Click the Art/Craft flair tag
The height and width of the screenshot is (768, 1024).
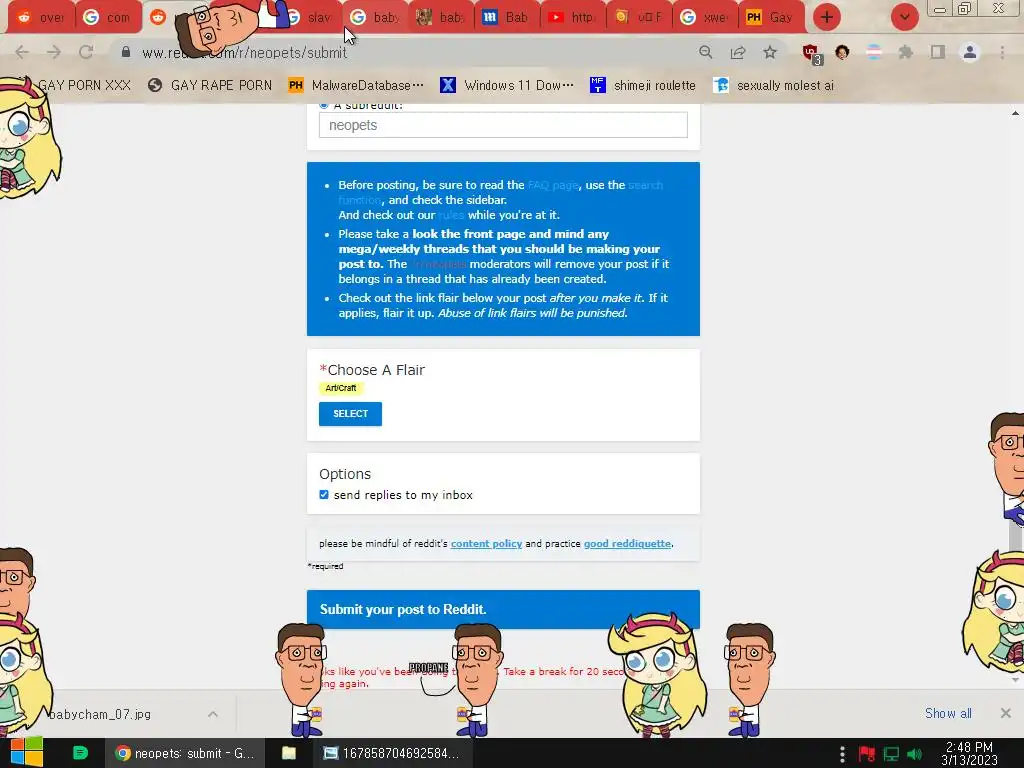(341, 388)
